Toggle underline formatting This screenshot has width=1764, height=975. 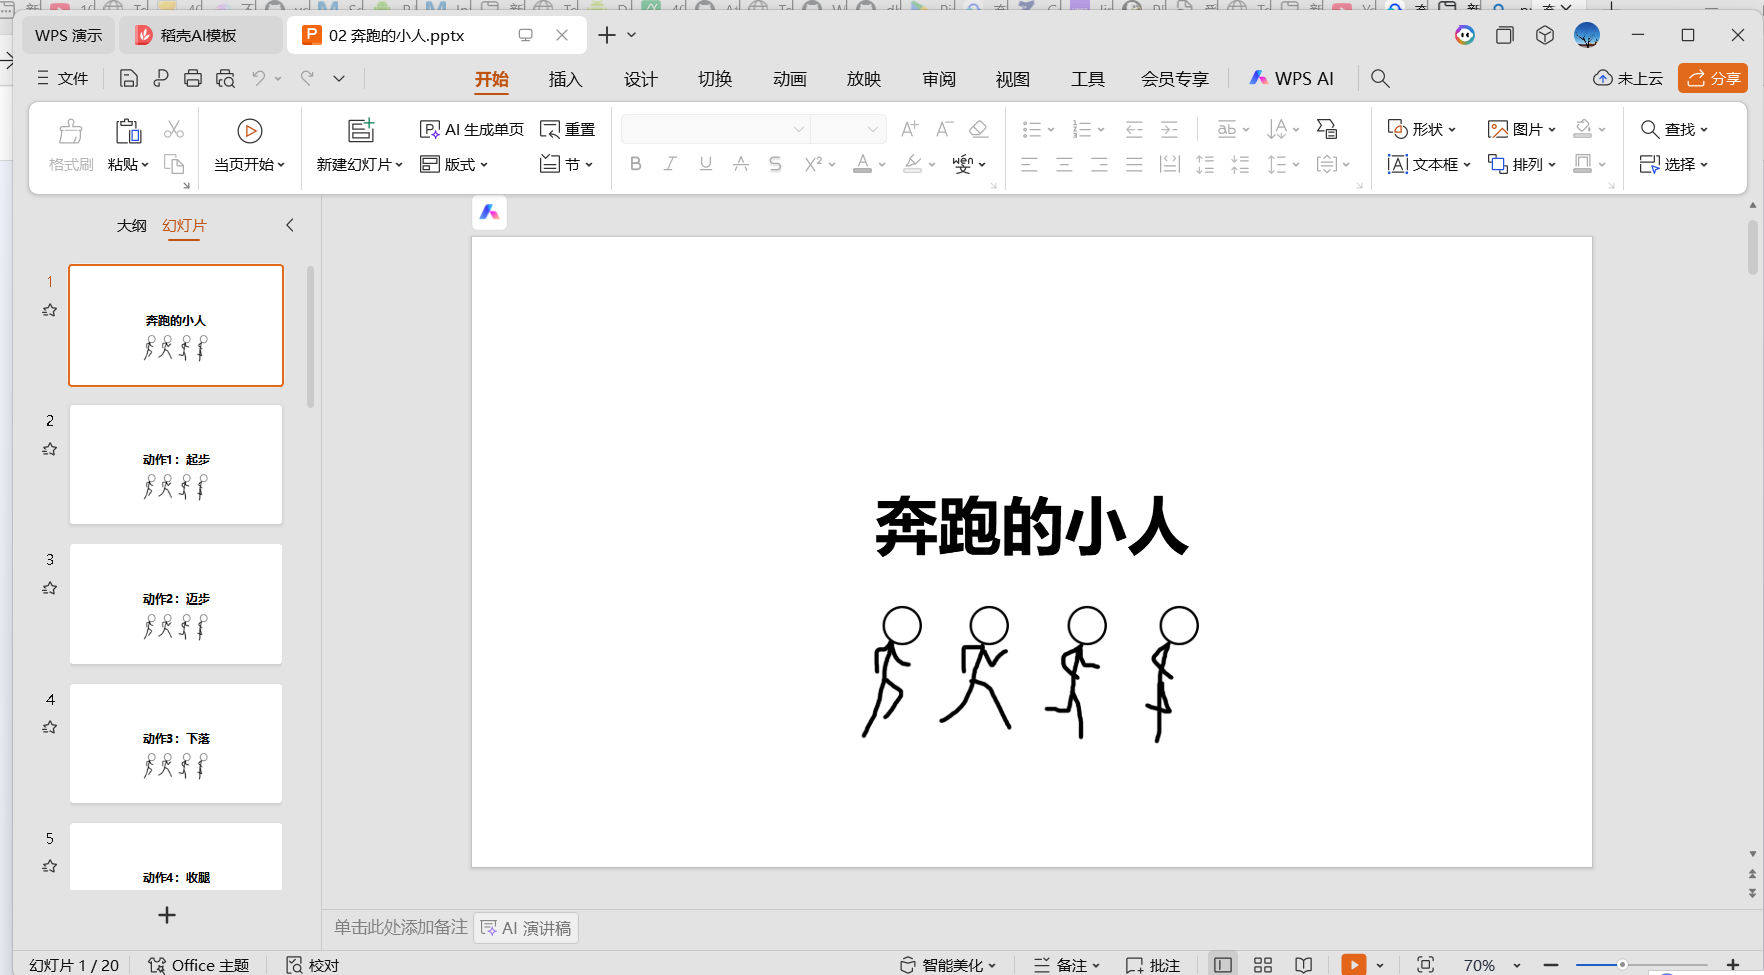click(705, 163)
